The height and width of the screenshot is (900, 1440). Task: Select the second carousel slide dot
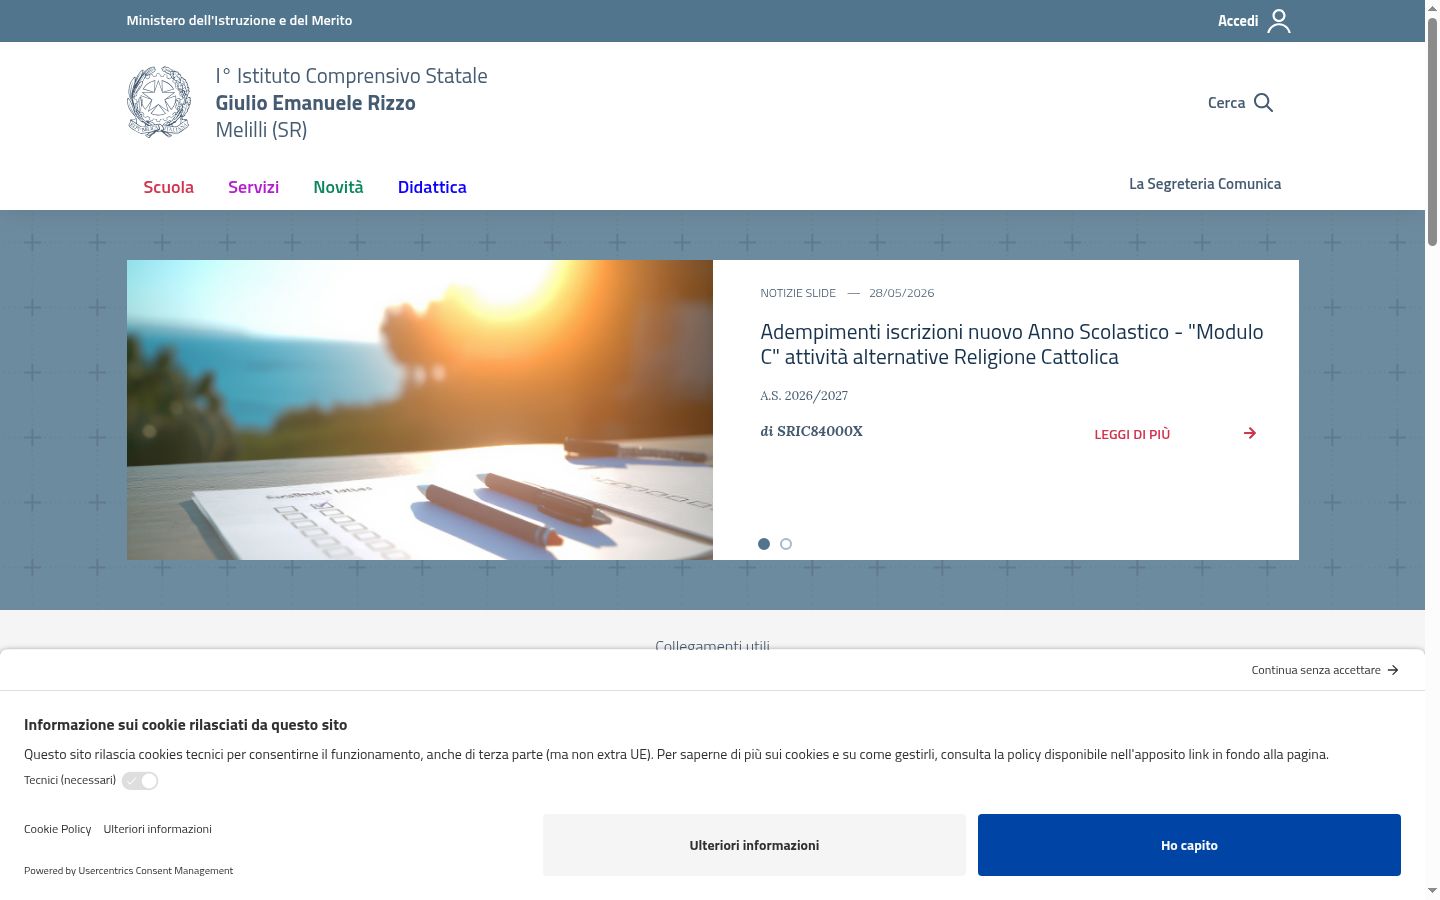click(x=786, y=544)
